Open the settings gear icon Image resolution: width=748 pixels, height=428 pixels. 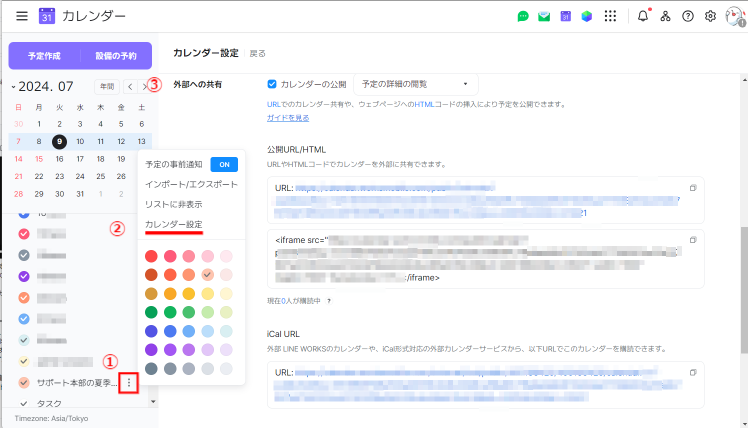710,16
